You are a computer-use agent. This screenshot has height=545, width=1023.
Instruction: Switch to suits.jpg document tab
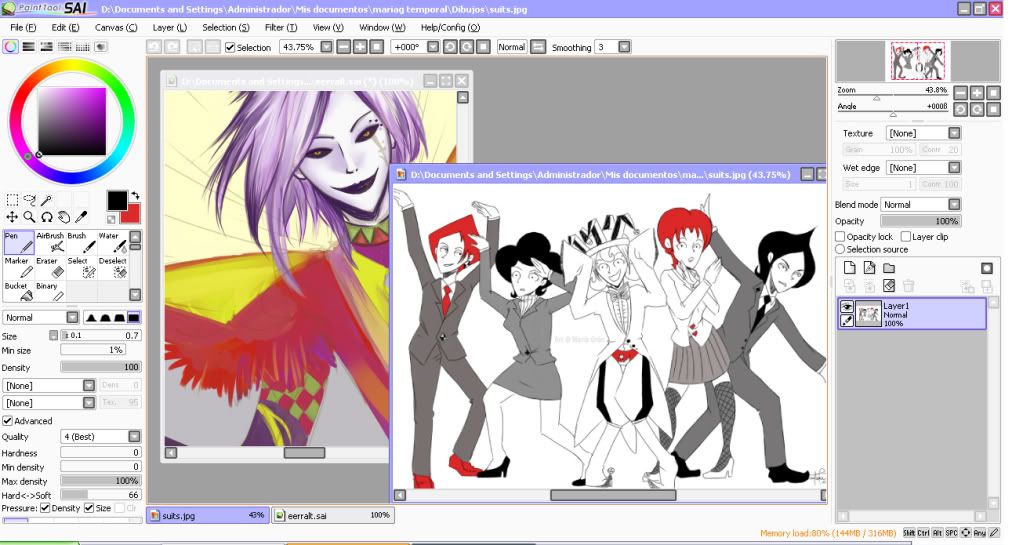[x=207, y=515]
